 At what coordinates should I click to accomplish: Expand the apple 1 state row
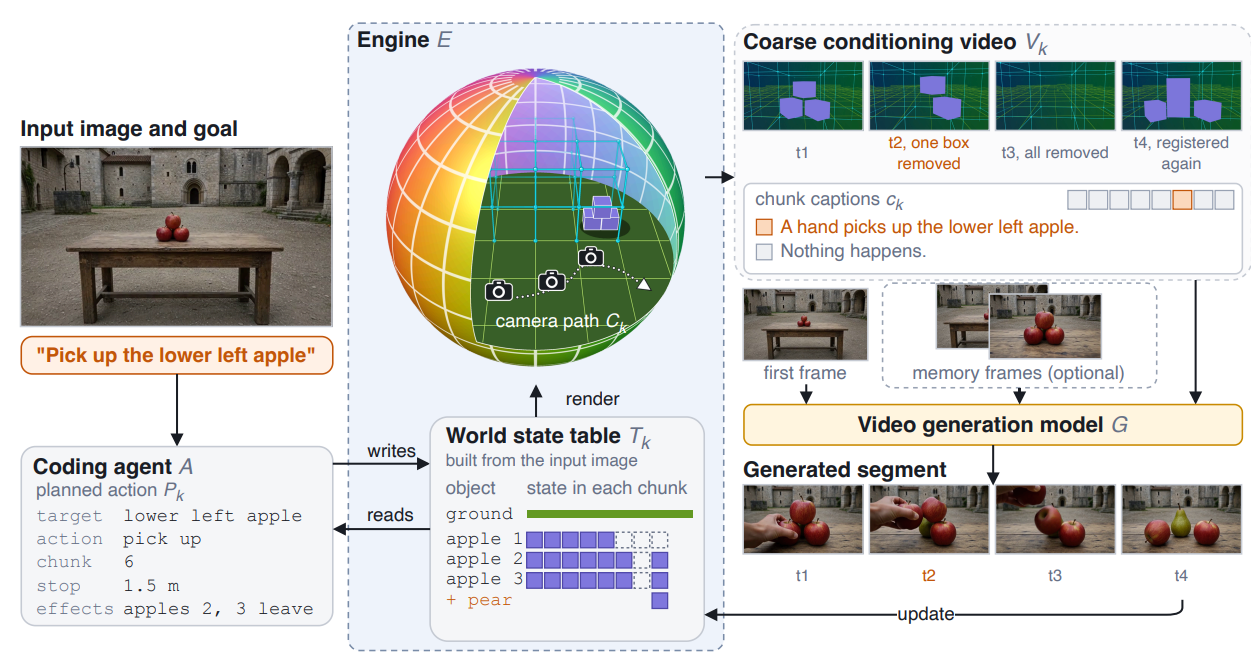(x=556, y=540)
